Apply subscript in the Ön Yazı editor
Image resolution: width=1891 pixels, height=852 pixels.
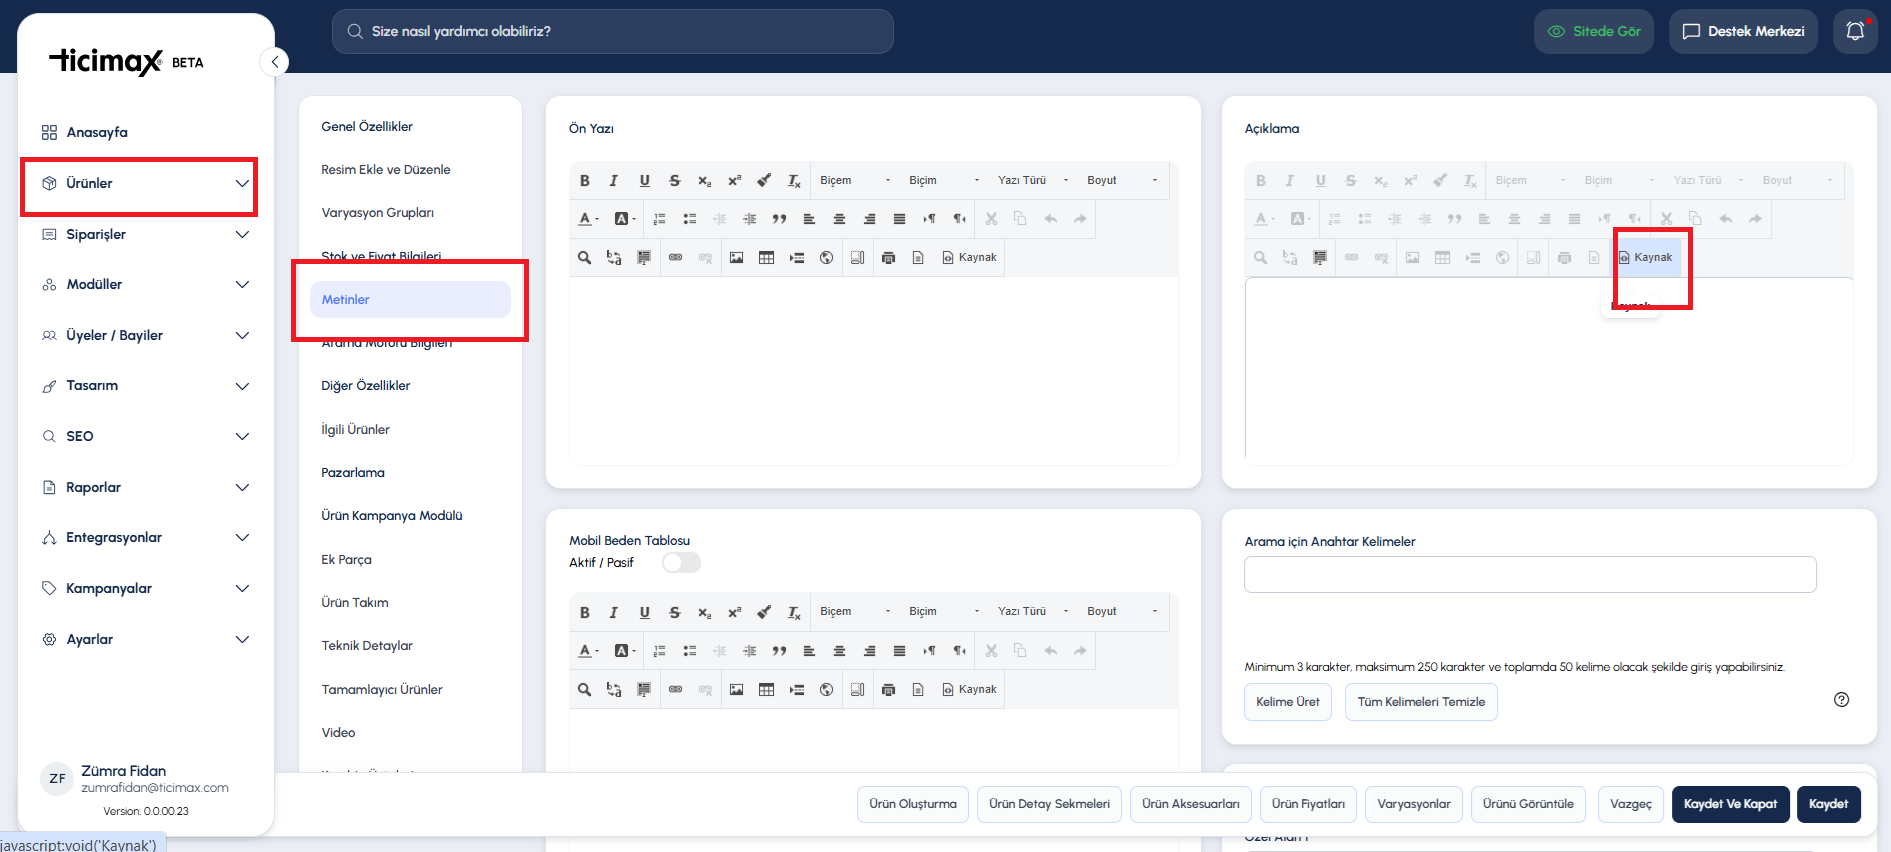[704, 181]
